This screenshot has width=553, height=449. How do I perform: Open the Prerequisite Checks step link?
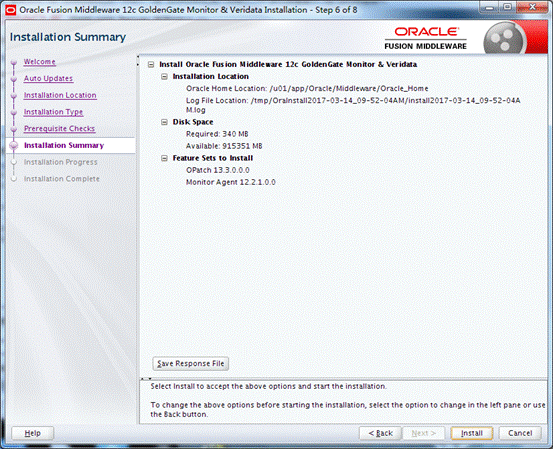click(59, 129)
